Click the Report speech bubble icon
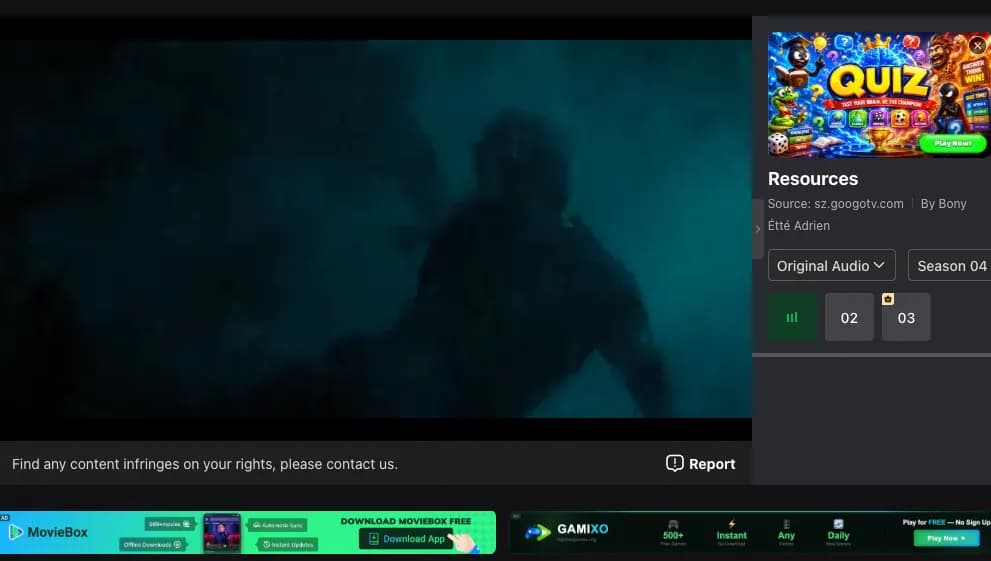 pyautogui.click(x=674, y=463)
